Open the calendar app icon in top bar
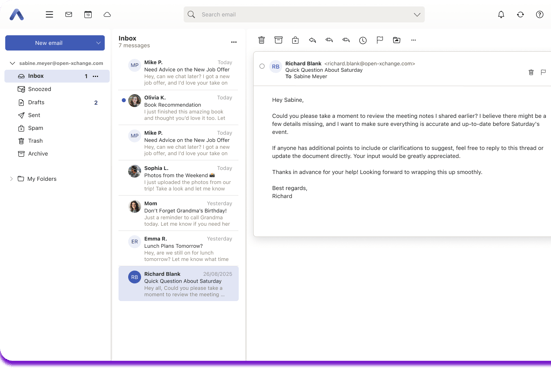551x368 pixels. 88,14
